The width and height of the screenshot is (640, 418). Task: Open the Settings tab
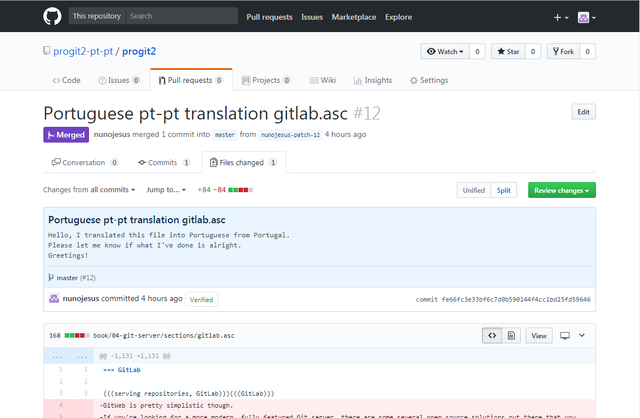tap(429, 80)
